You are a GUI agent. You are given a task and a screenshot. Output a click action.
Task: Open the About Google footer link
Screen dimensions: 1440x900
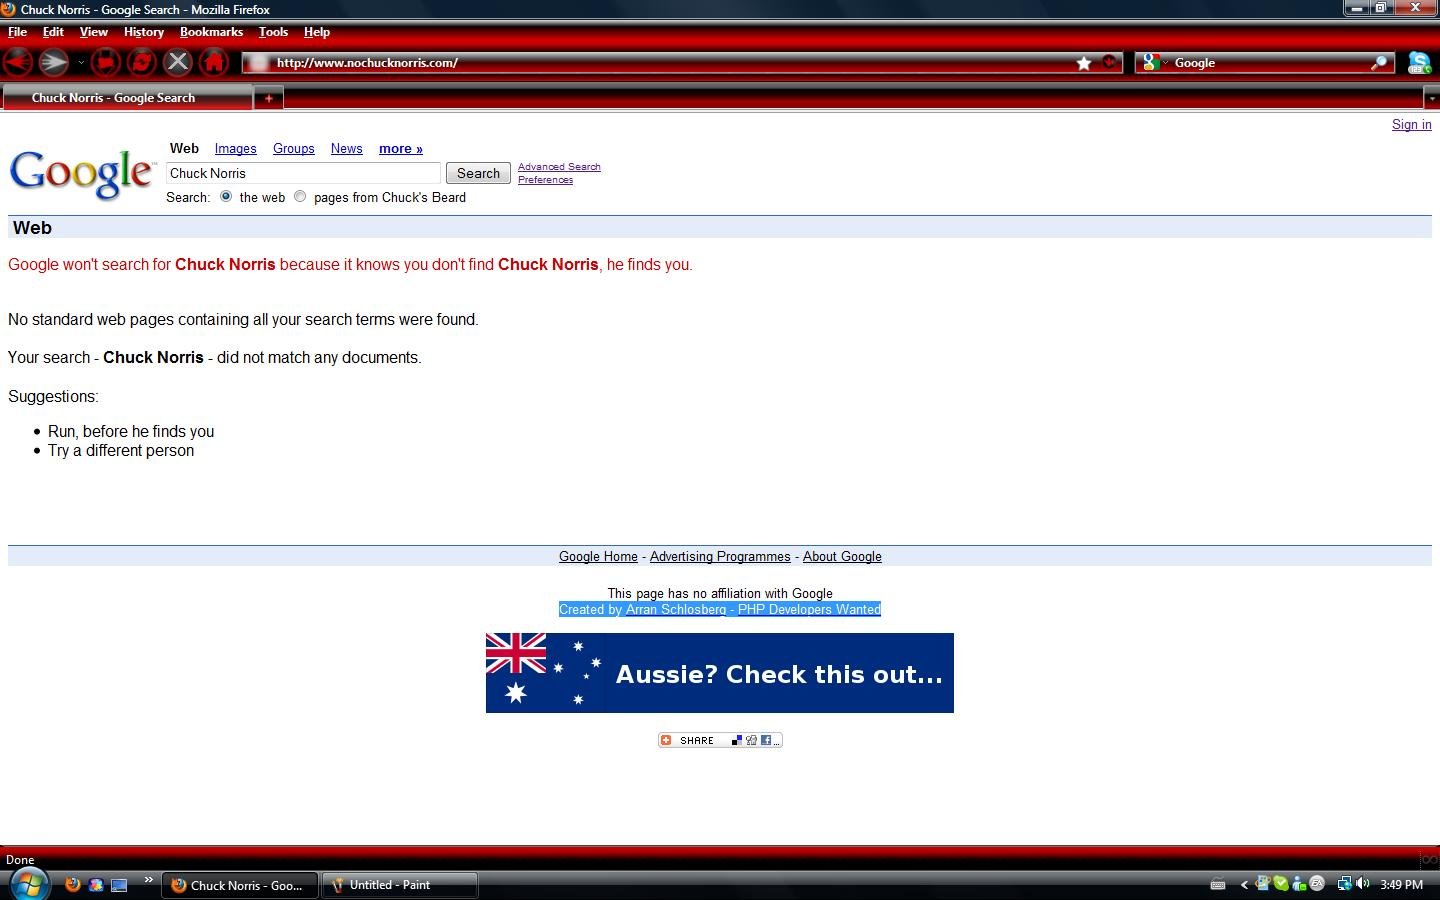842,557
